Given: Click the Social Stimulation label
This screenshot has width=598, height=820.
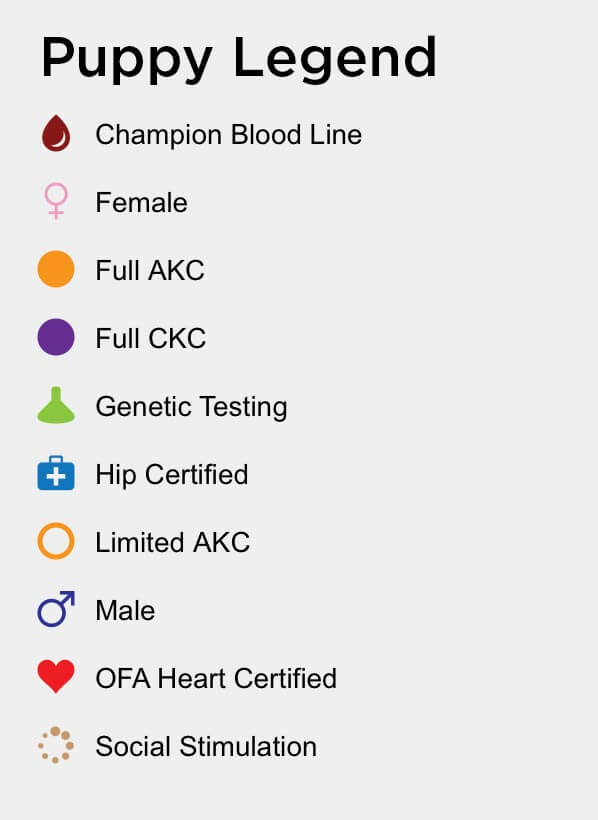Looking at the screenshot, I should [206, 746].
